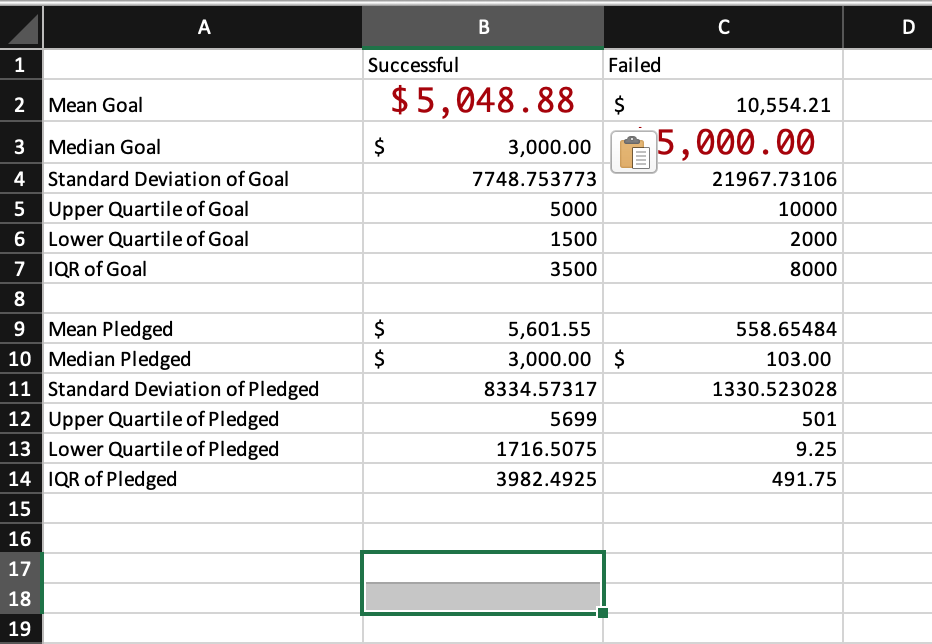Screen dimensions: 932x644
Task: Click the red $5,048.88 value cell
Action: click(482, 102)
